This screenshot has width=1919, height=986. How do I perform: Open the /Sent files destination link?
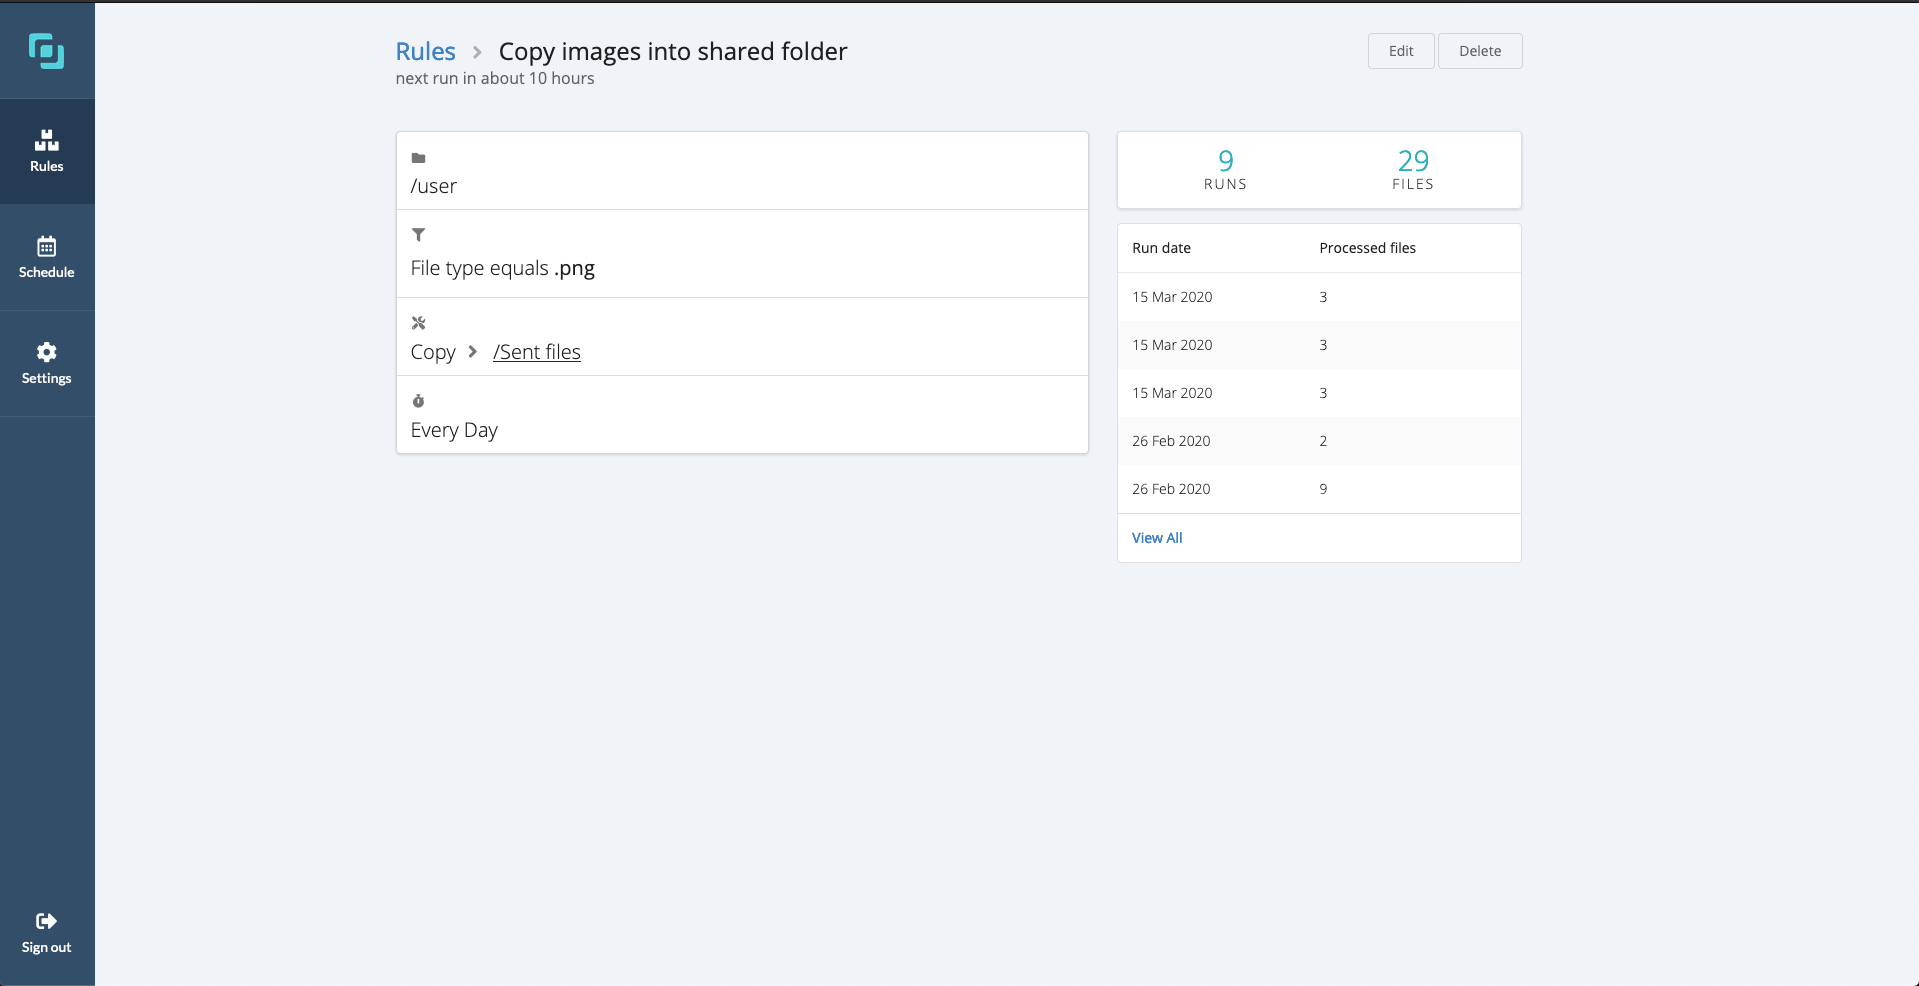pyautogui.click(x=536, y=352)
